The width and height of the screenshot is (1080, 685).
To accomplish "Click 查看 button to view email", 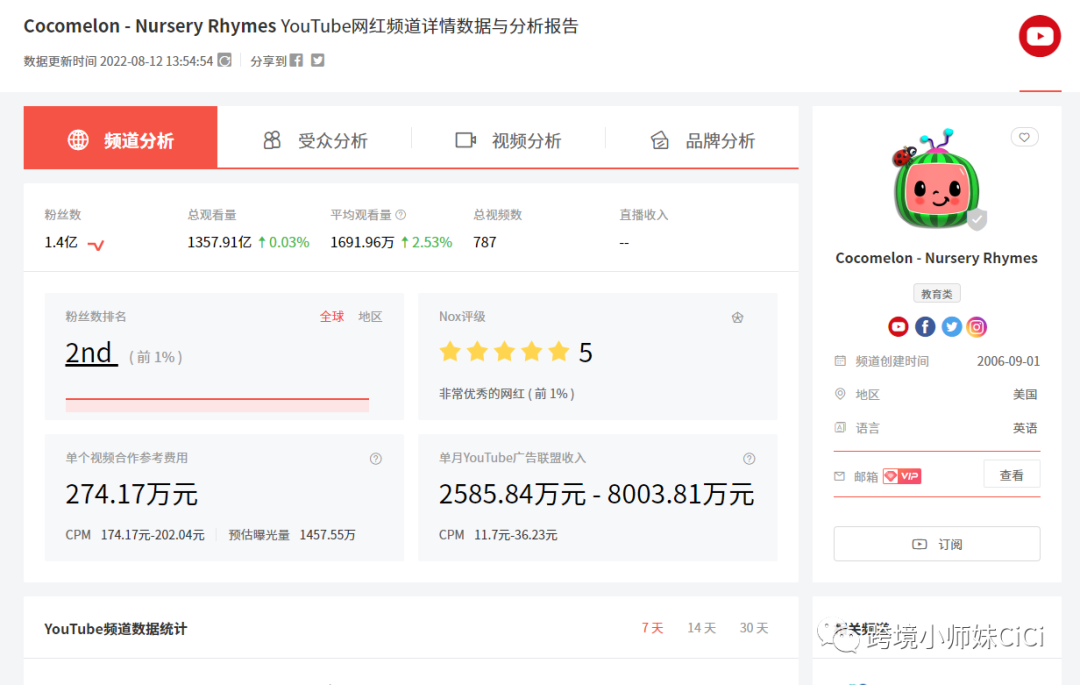I will point(1011,476).
